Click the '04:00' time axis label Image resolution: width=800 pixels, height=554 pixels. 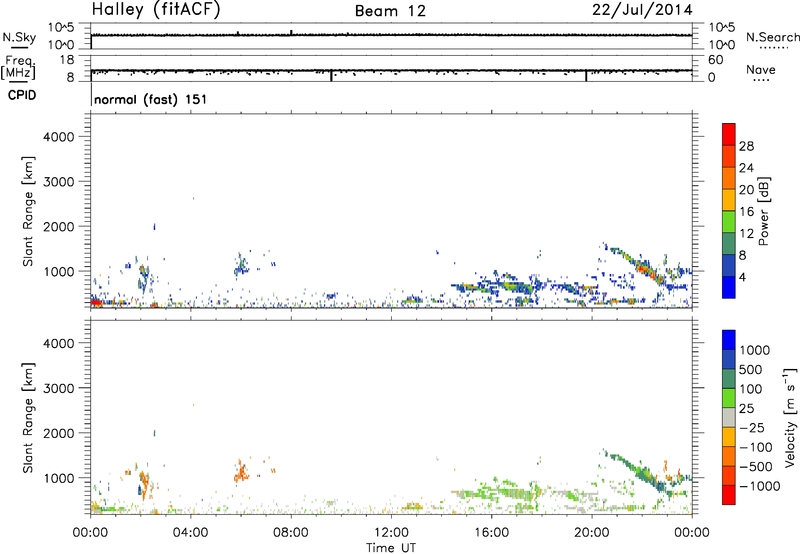point(190,533)
